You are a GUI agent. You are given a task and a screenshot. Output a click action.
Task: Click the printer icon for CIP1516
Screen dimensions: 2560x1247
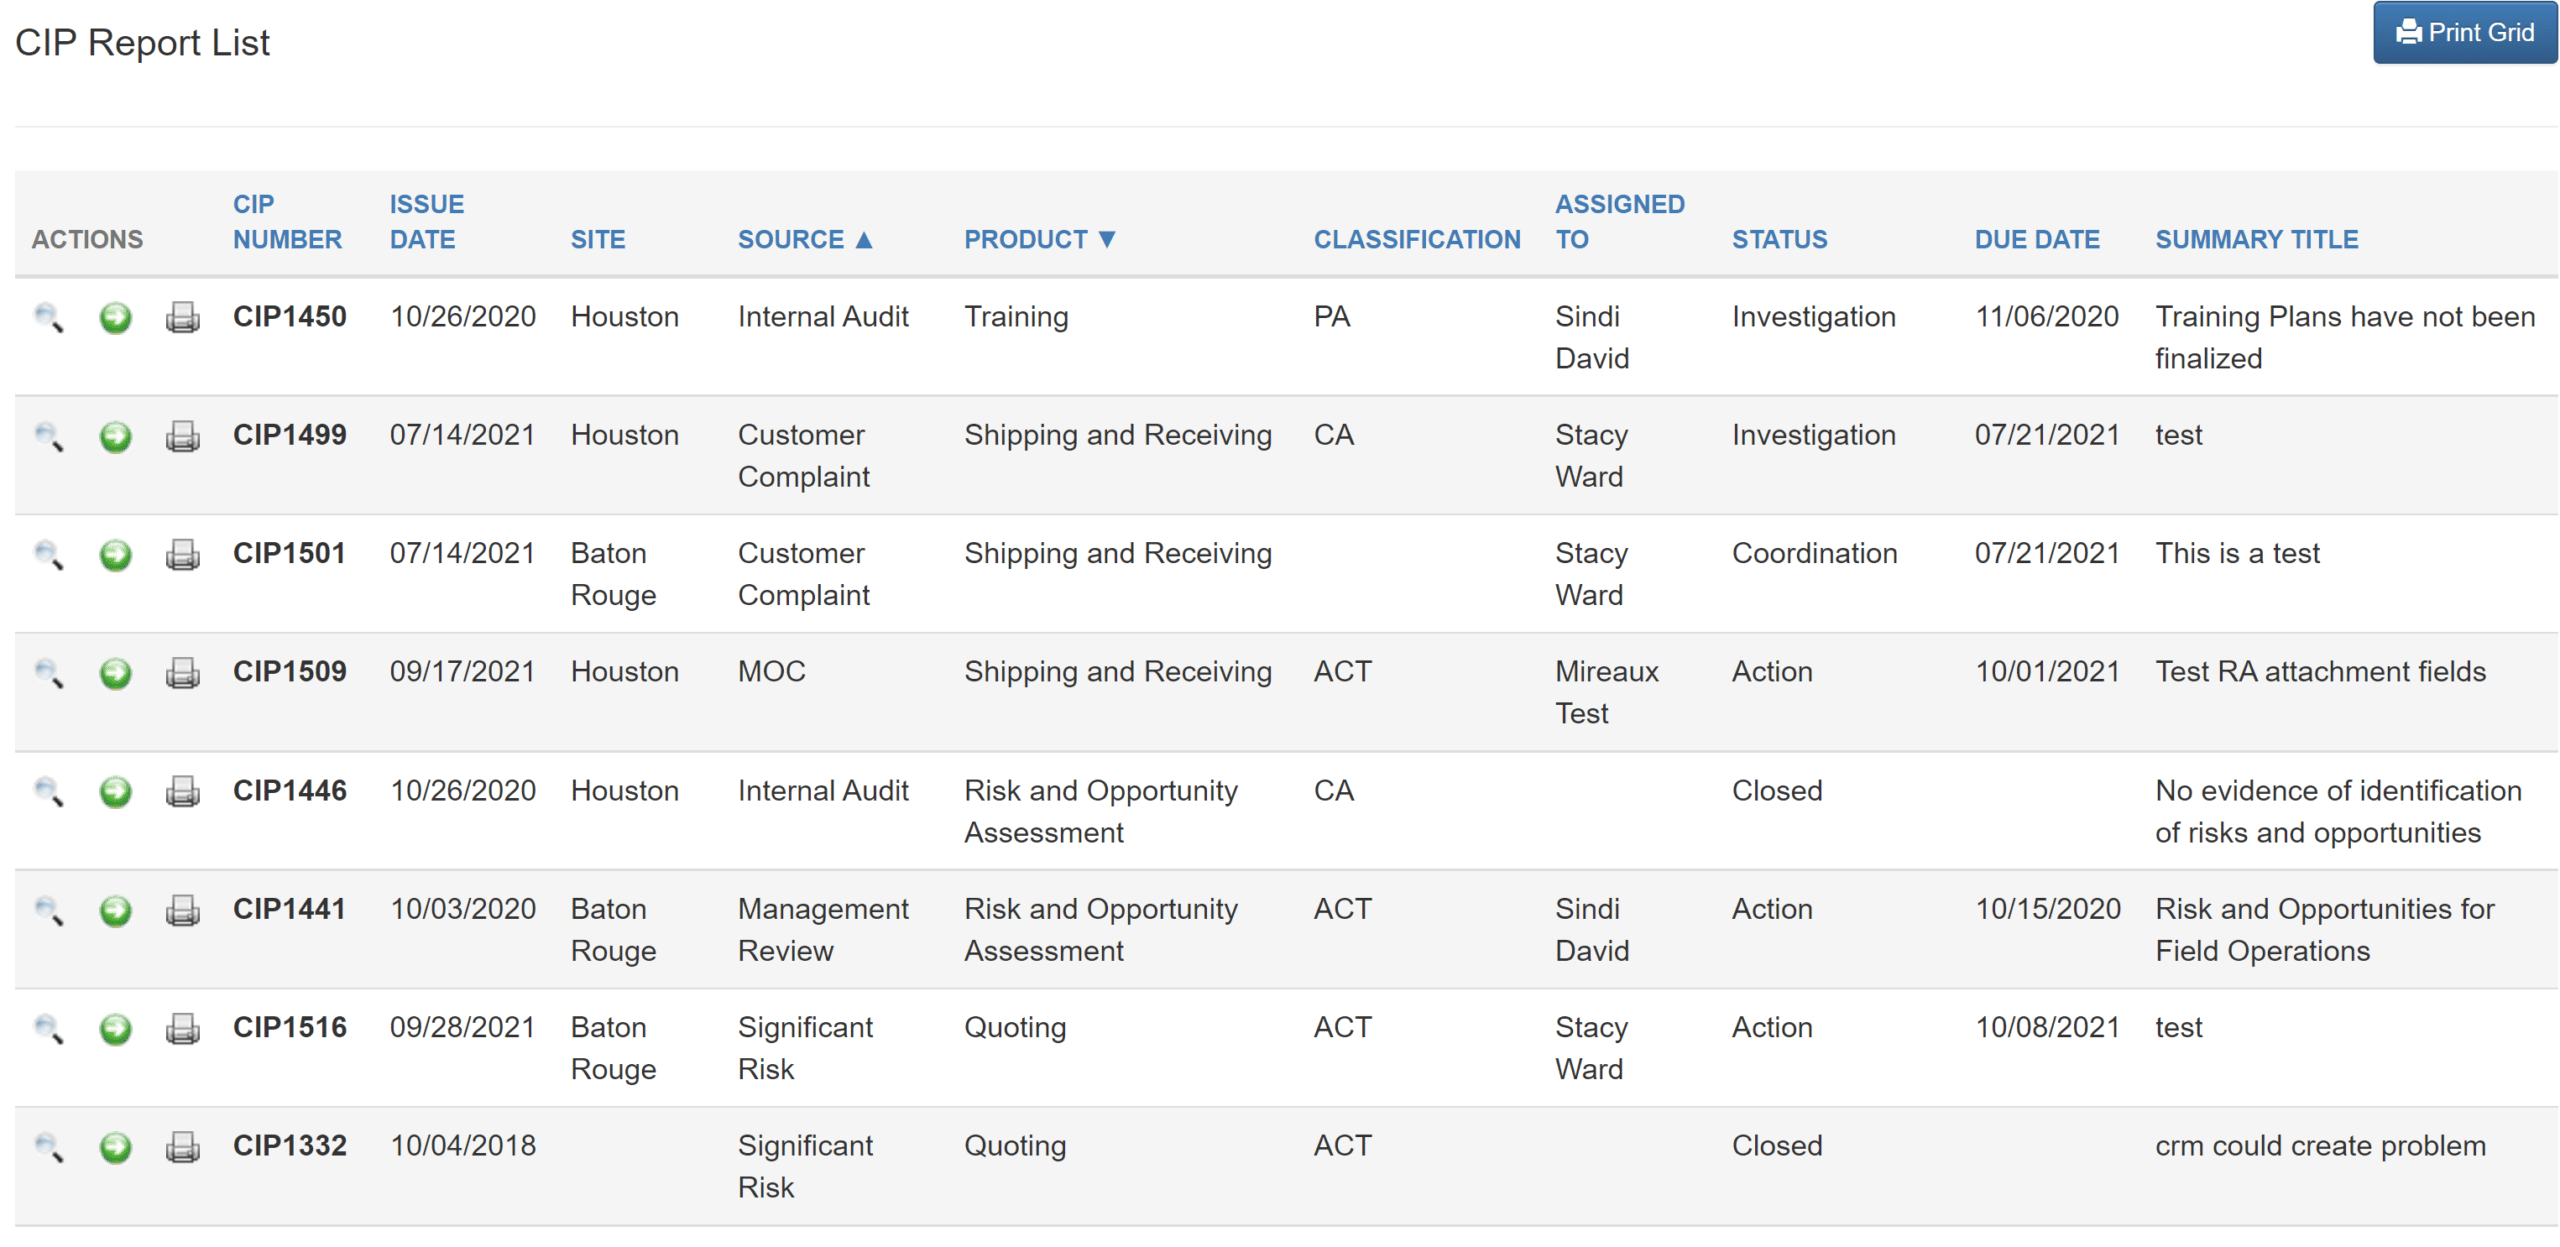tap(182, 1028)
